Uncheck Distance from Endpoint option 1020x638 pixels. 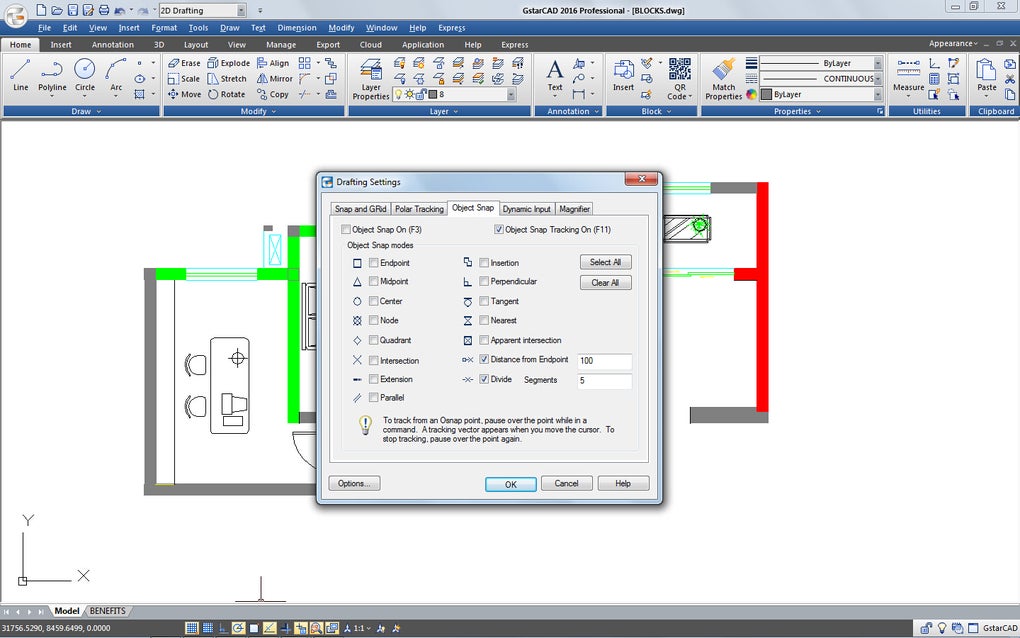pos(485,360)
